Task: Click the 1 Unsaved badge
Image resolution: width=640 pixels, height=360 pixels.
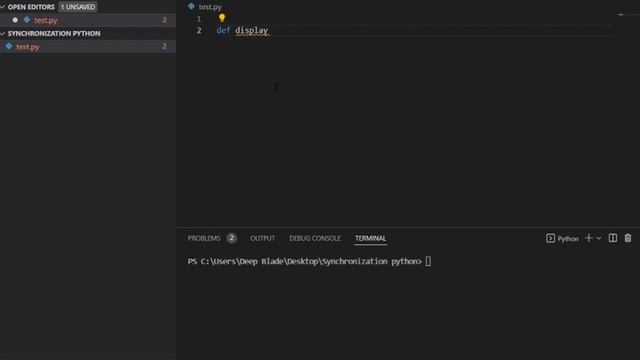Action: (78, 7)
